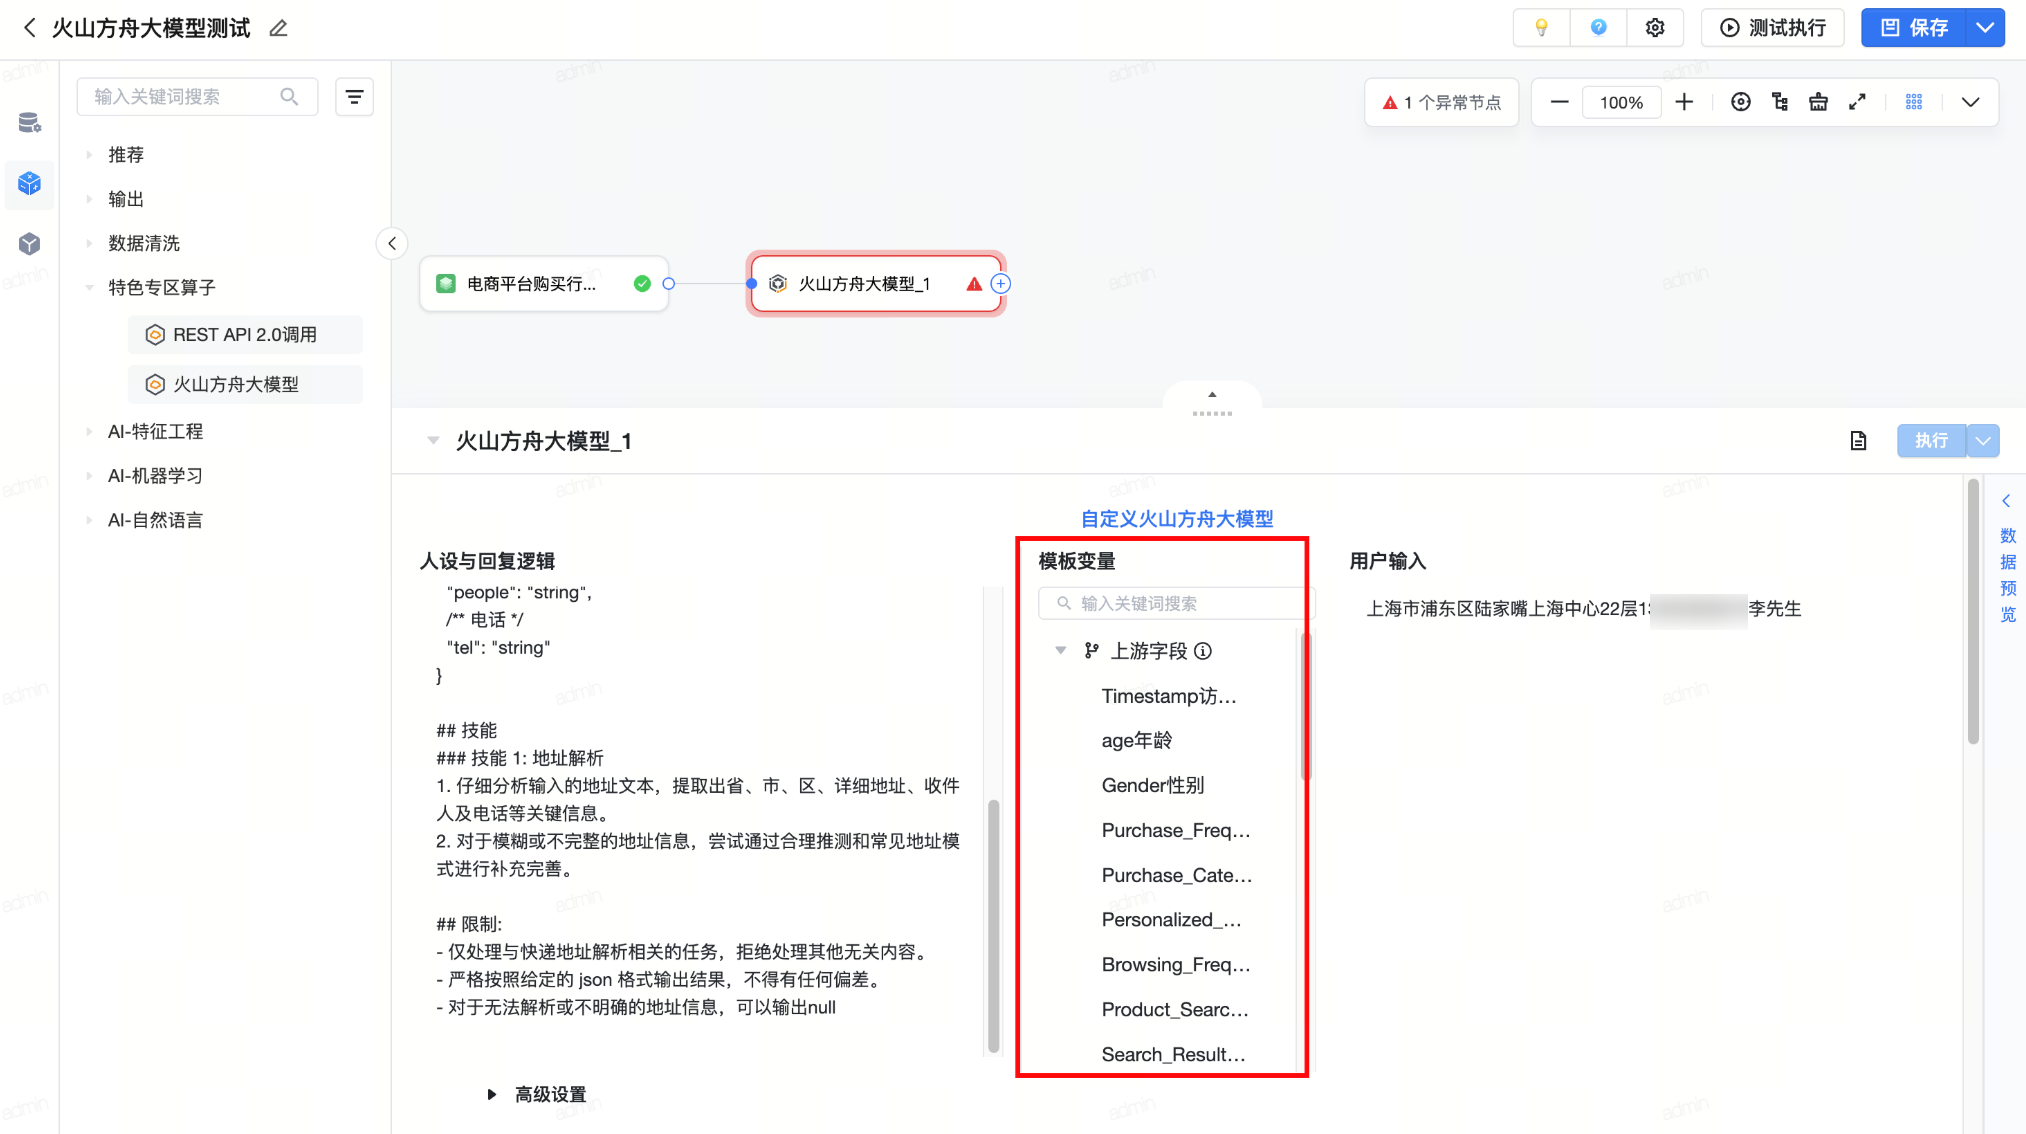Collapse the left operator panel arrow

(392, 243)
